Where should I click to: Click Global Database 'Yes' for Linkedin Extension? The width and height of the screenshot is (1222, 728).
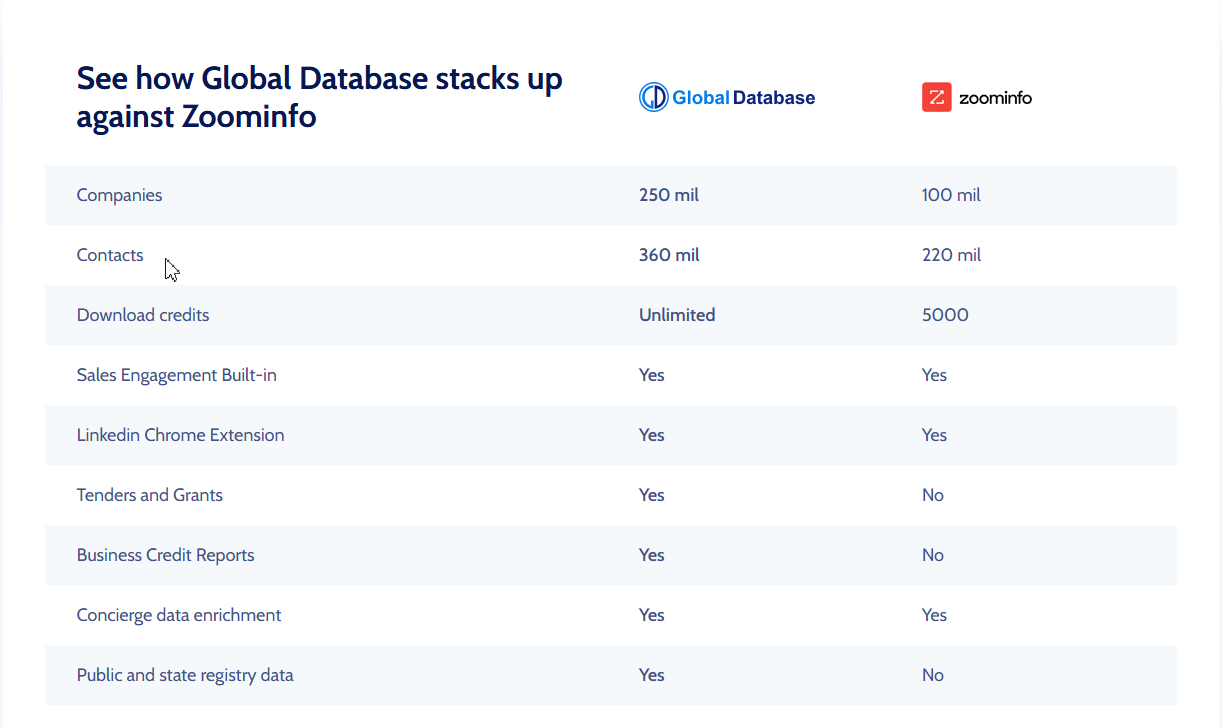pyautogui.click(x=652, y=435)
